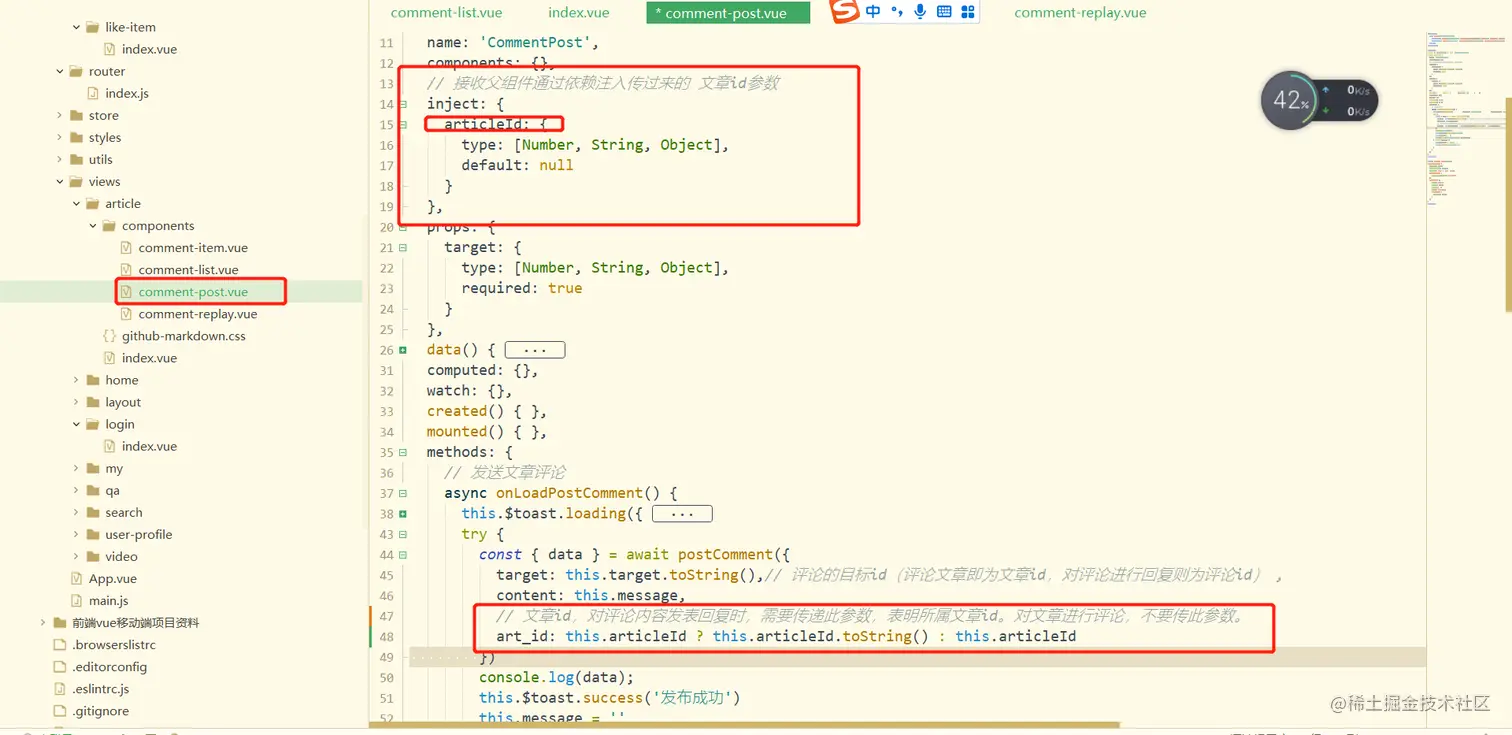The image size is (1512, 735).
Task: Click the App.vue file icon
Action: tap(77, 578)
